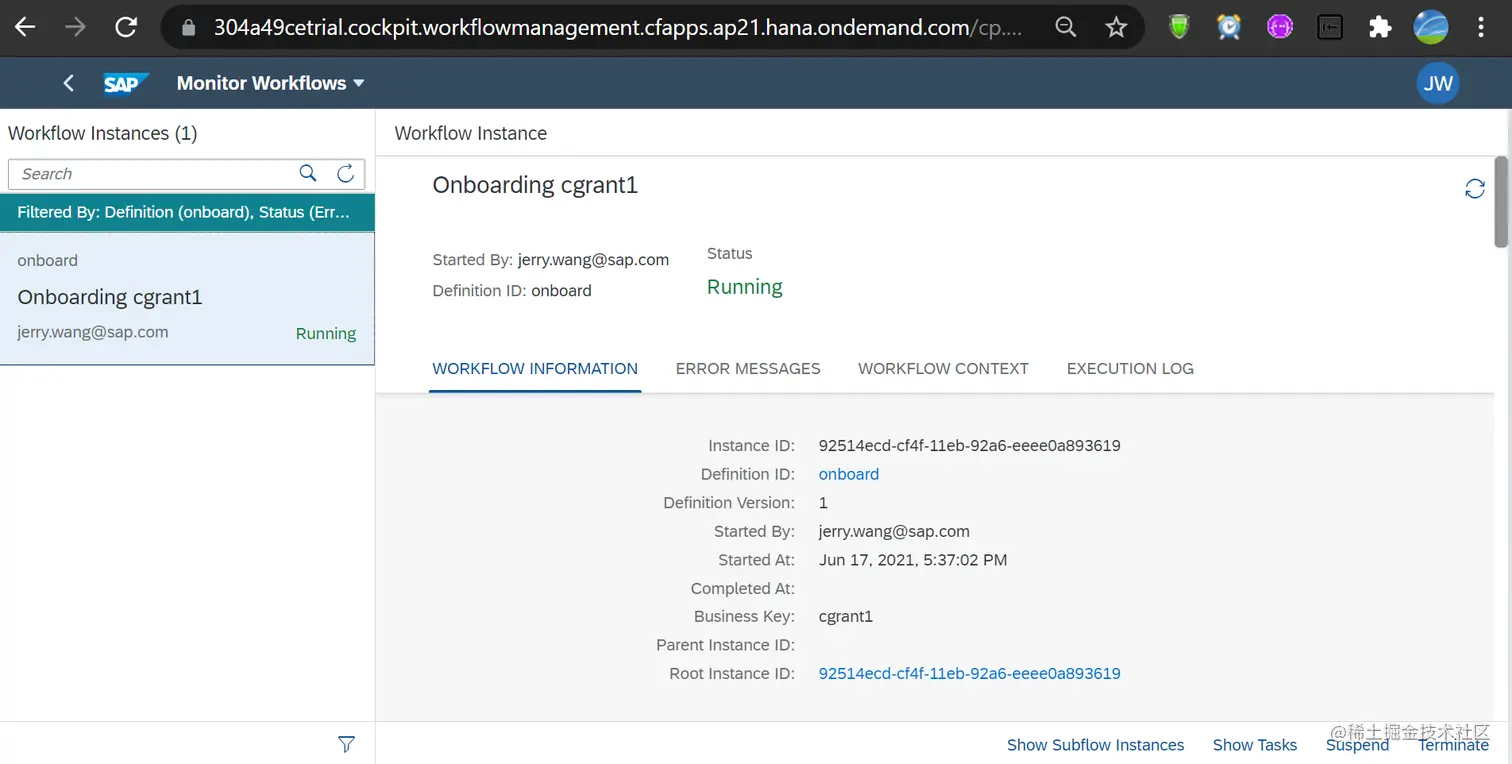Click the Onboarding cgrant1 heading
1512x764 pixels.
pyautogui.click(x=535, y=185)
